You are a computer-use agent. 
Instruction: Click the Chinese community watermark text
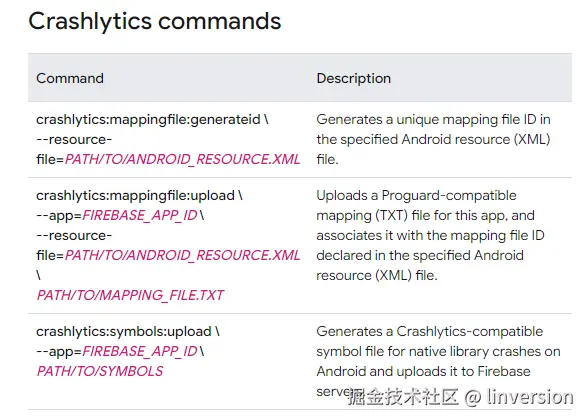[x=403, y=397]
